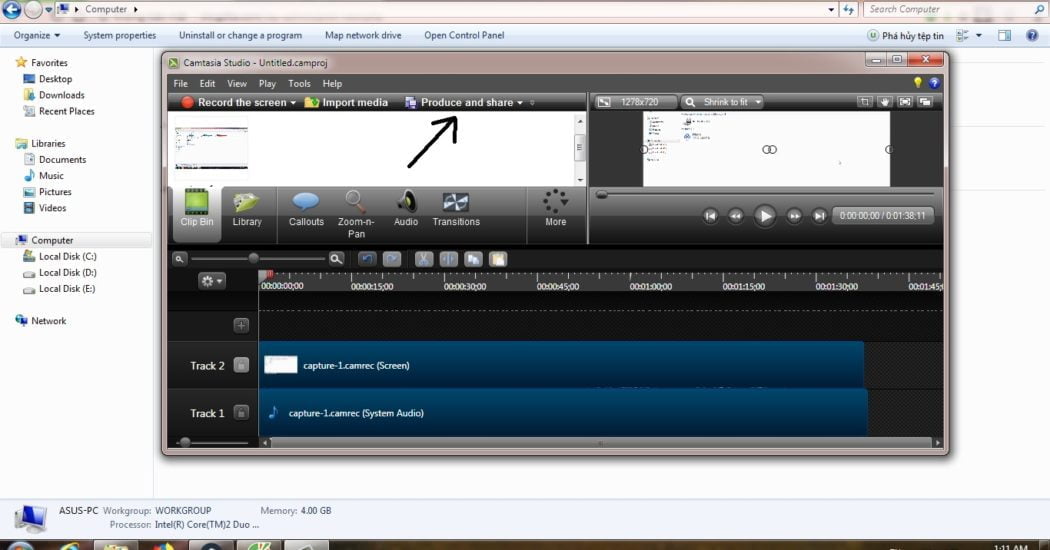Open Explorer change view dropdown arrow

979,36
